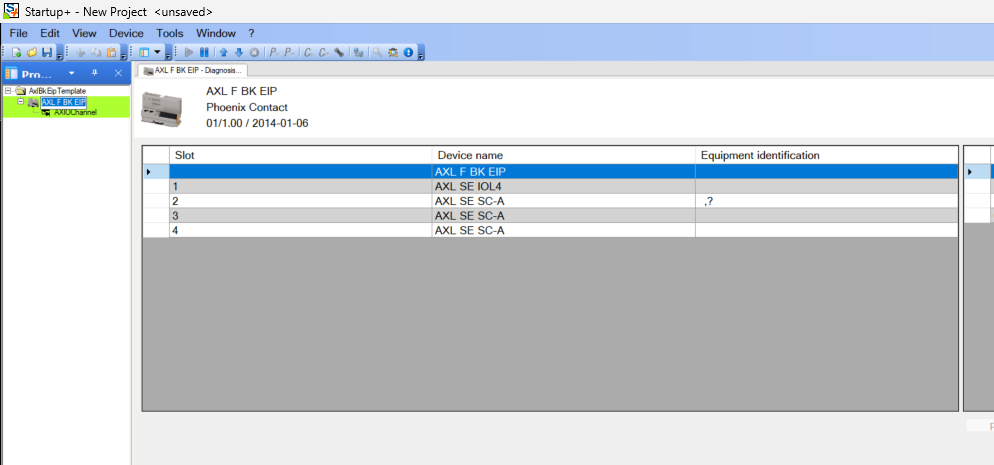Click the slot 1 cell

coord(300,186)
